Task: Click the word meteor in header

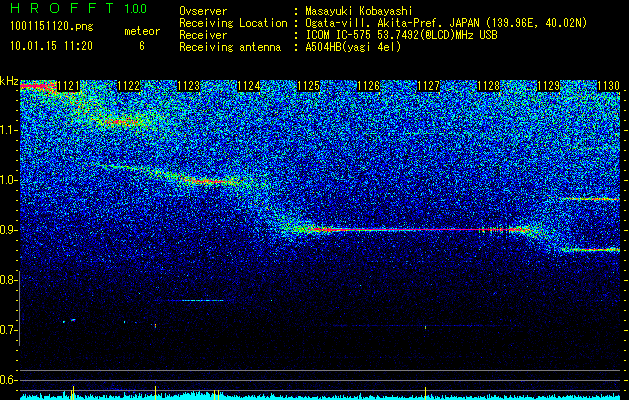Action: pyautogui.click(x=142, y=31)
